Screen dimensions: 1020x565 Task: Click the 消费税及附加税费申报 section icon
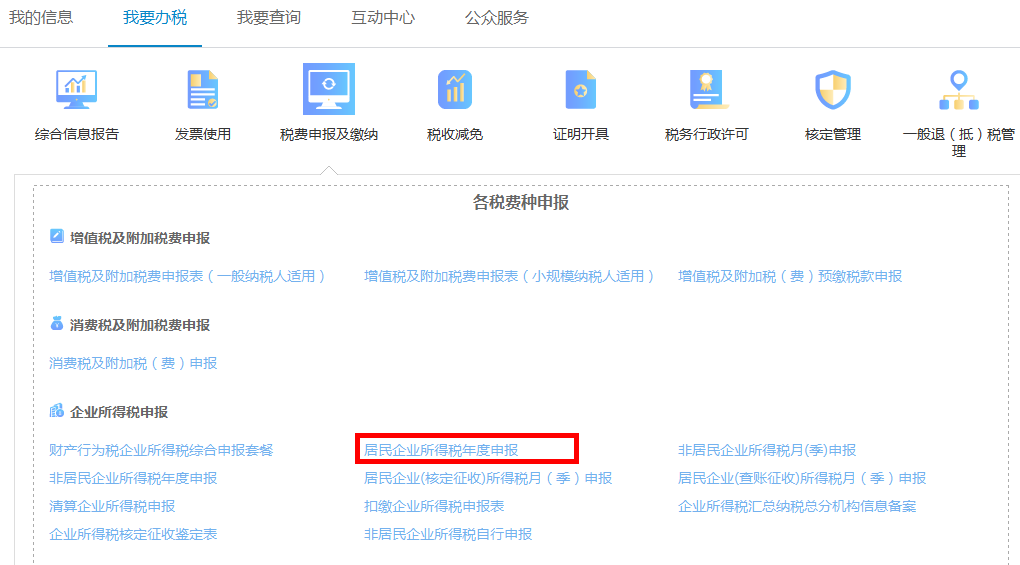pos(57,323)
